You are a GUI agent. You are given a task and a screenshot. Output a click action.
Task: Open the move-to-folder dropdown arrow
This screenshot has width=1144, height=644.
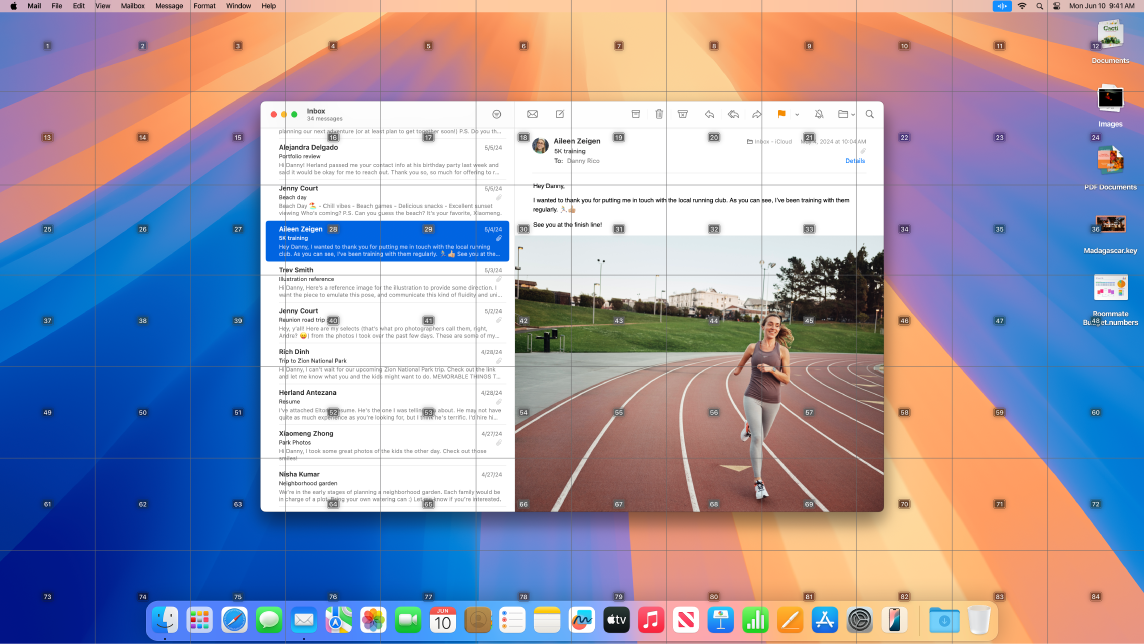[854, 114]
